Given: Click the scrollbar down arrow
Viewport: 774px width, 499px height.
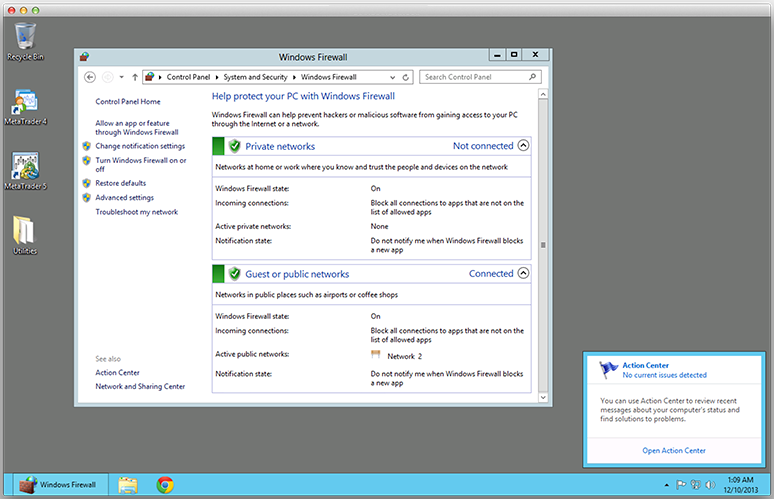Looking at the screenshot, I should [543, 397].
